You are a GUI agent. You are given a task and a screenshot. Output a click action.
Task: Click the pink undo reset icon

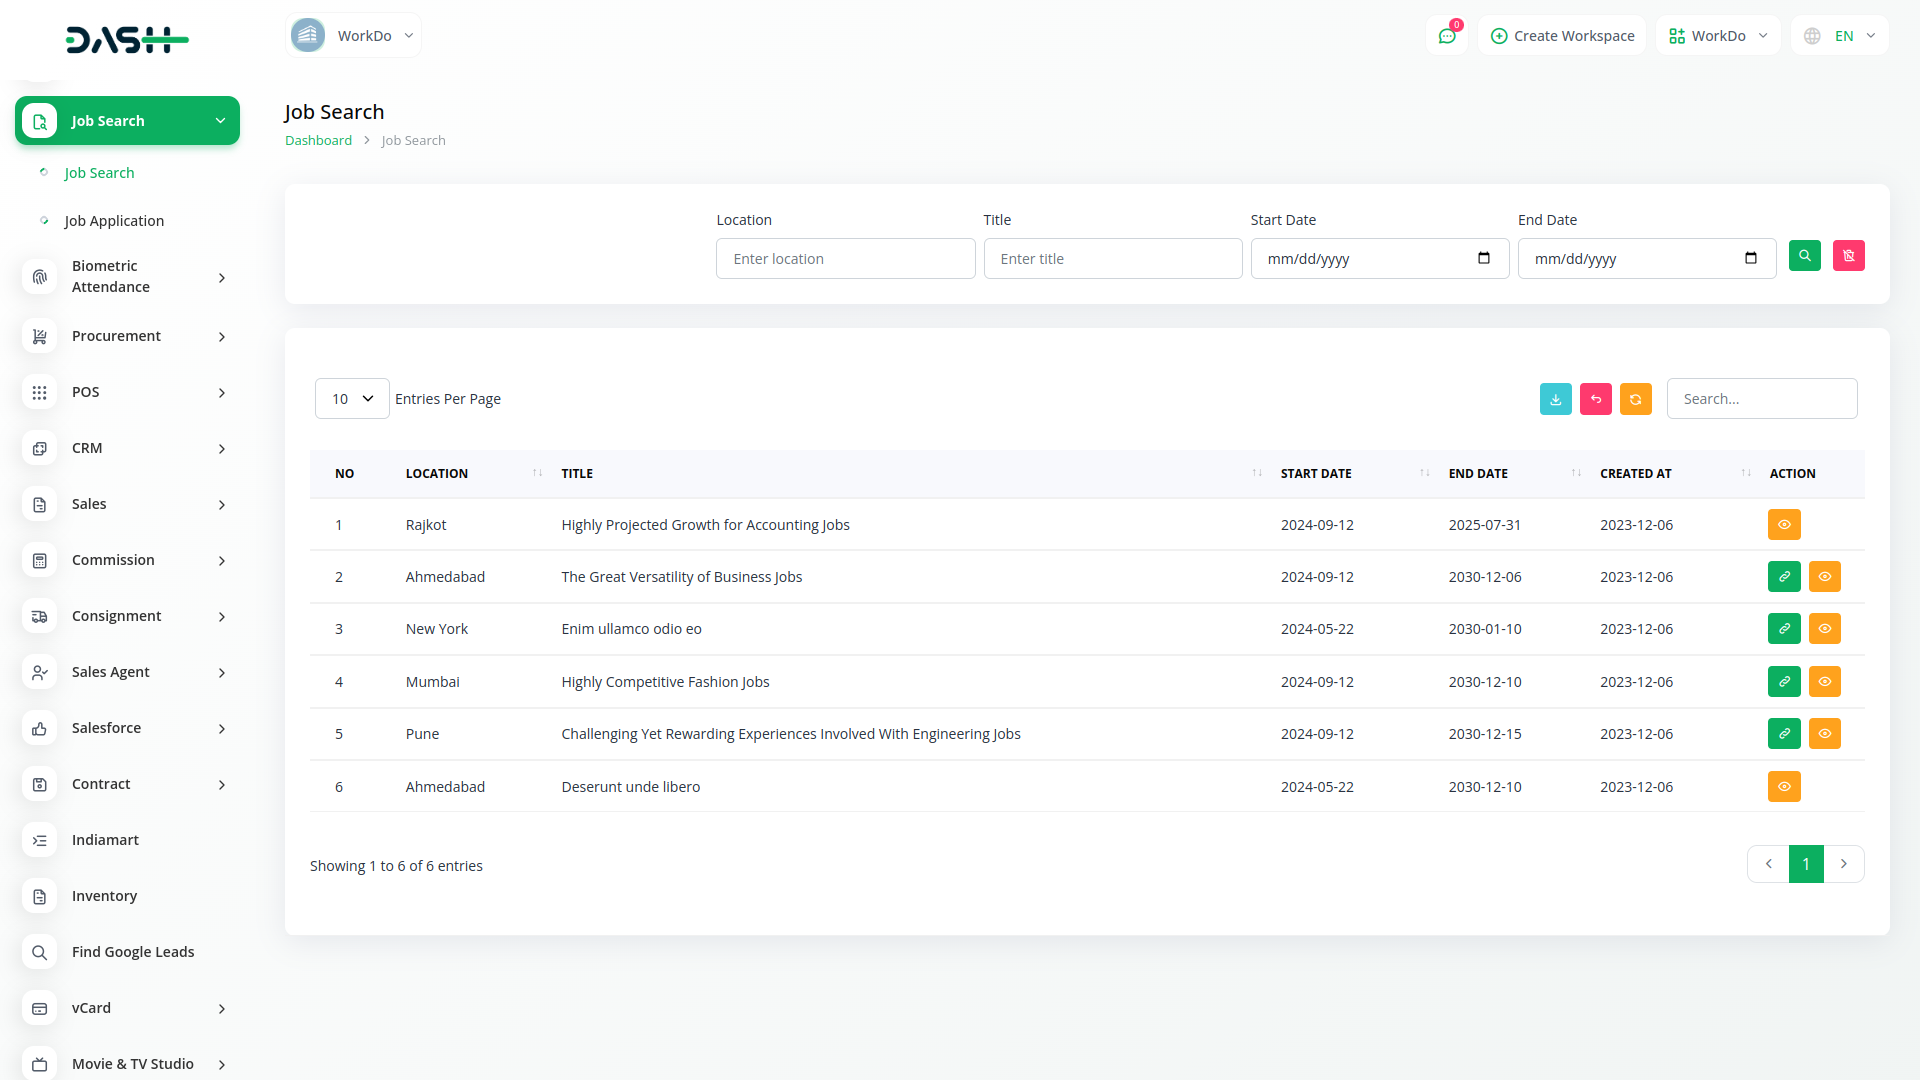pos(1595,399)
